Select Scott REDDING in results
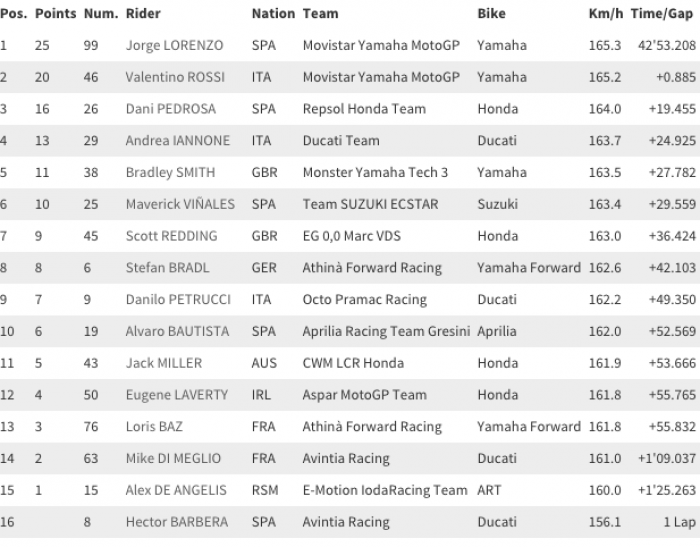700x547 pixels. click(x=171, y=236)
